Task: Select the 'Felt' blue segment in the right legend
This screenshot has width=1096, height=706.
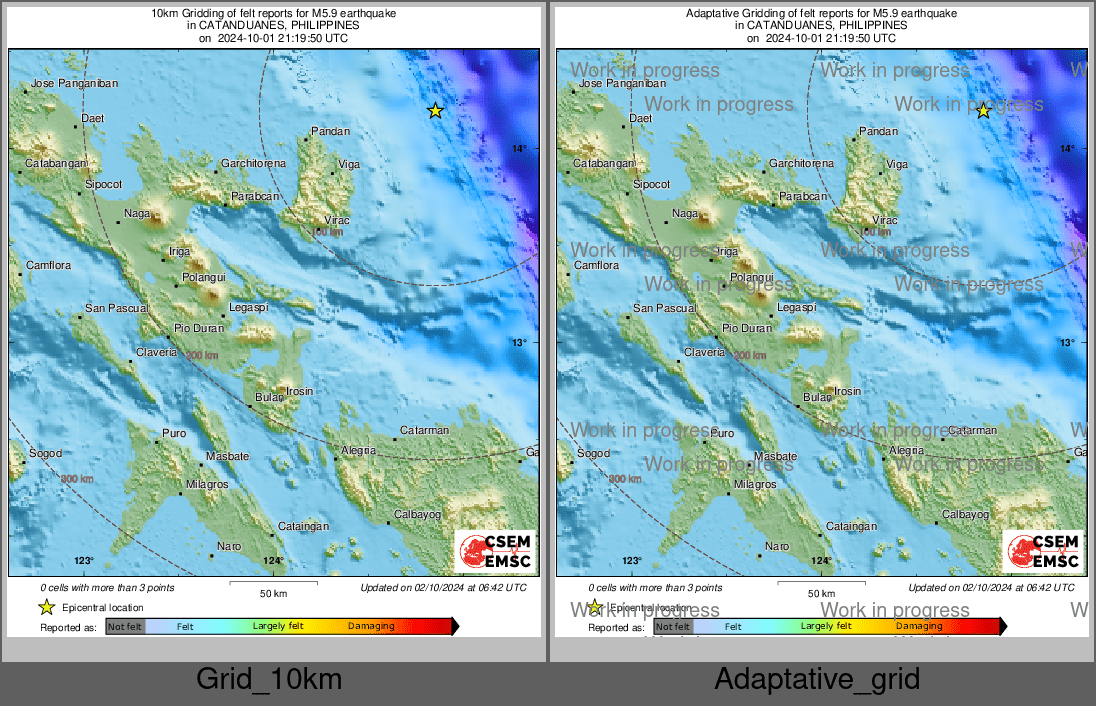Action: 733,627
